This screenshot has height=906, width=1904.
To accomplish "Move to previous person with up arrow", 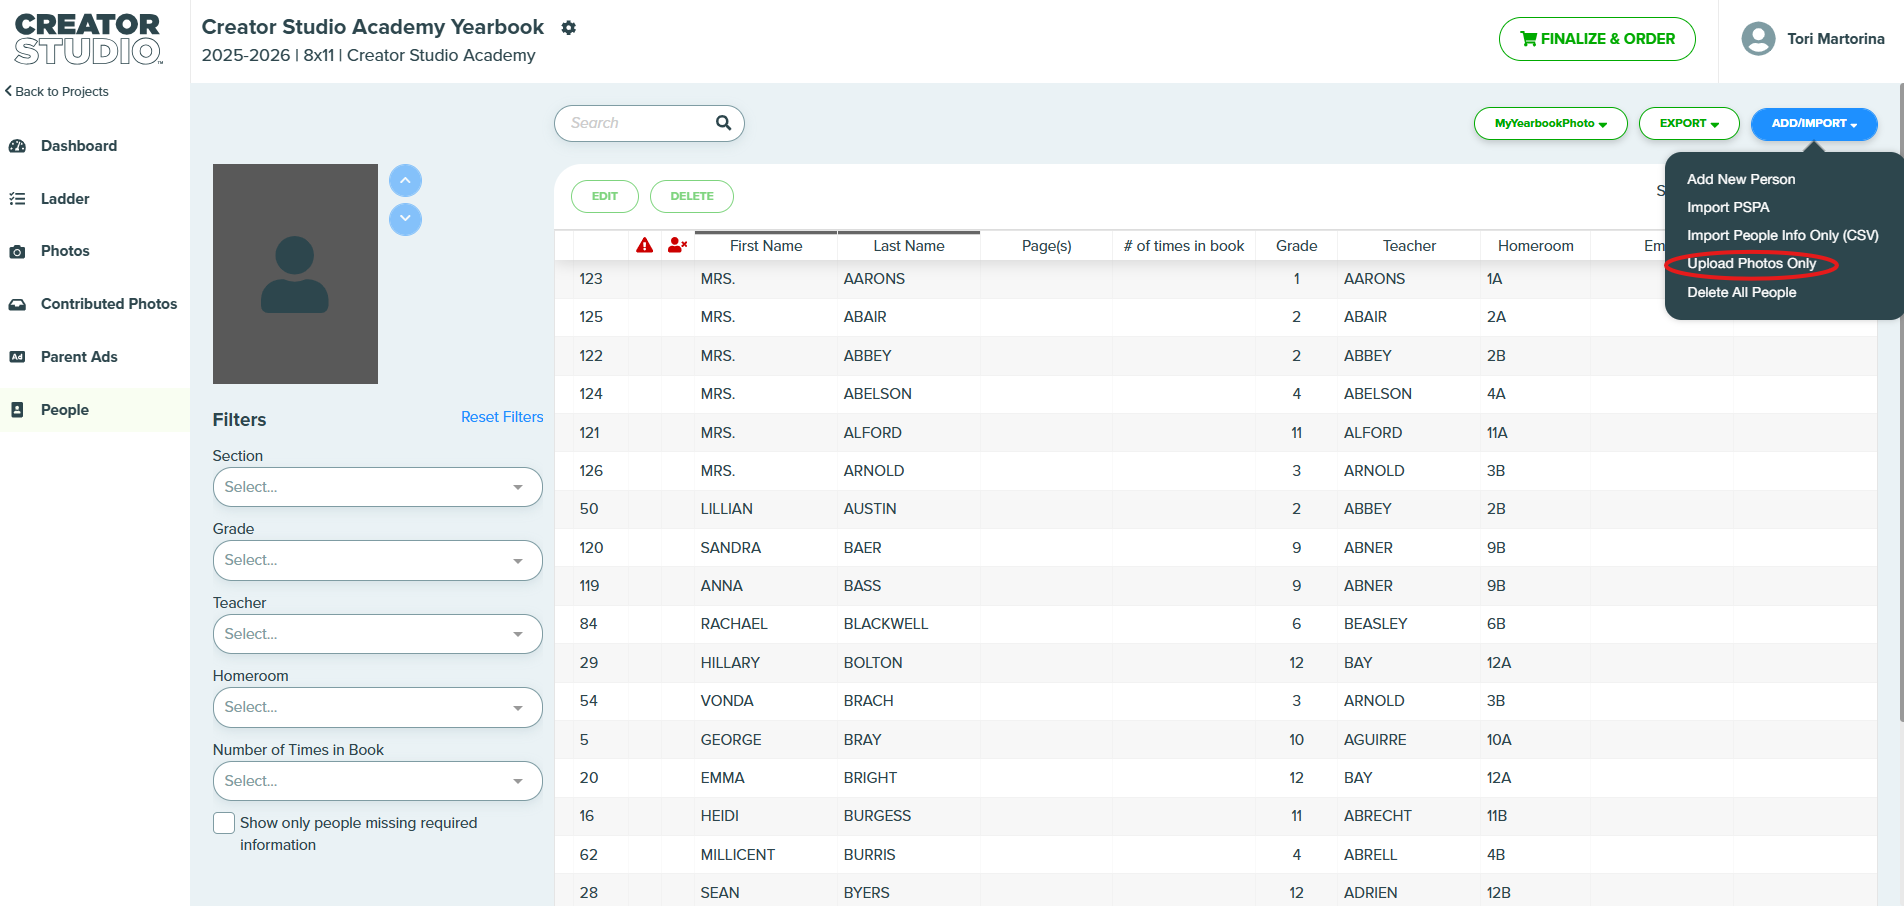I will tap(405, 181).
